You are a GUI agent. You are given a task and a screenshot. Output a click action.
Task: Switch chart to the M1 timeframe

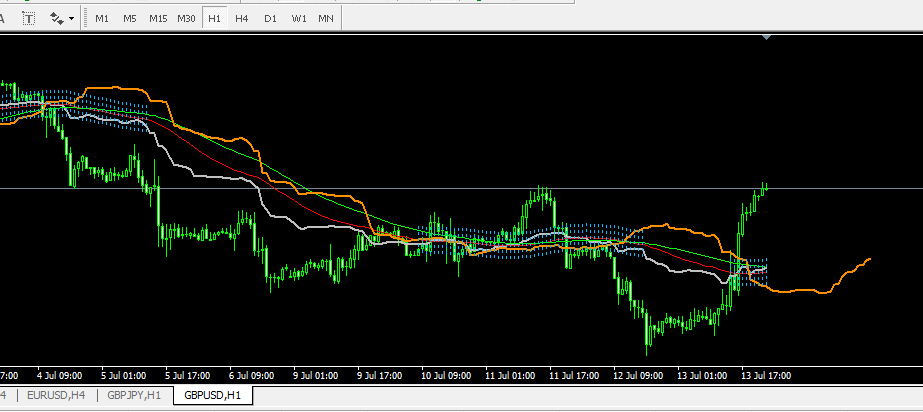[x=102, y=18]
